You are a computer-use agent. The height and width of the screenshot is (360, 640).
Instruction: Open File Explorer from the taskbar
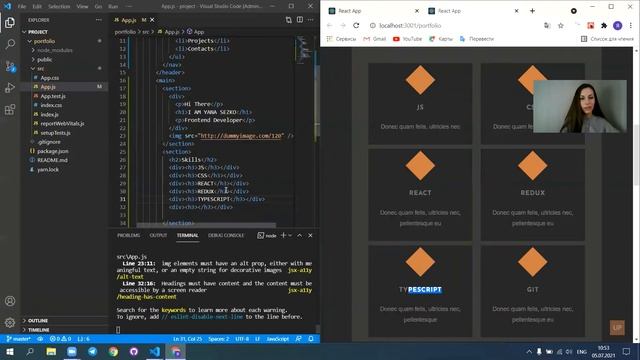[x=51, y=352]
